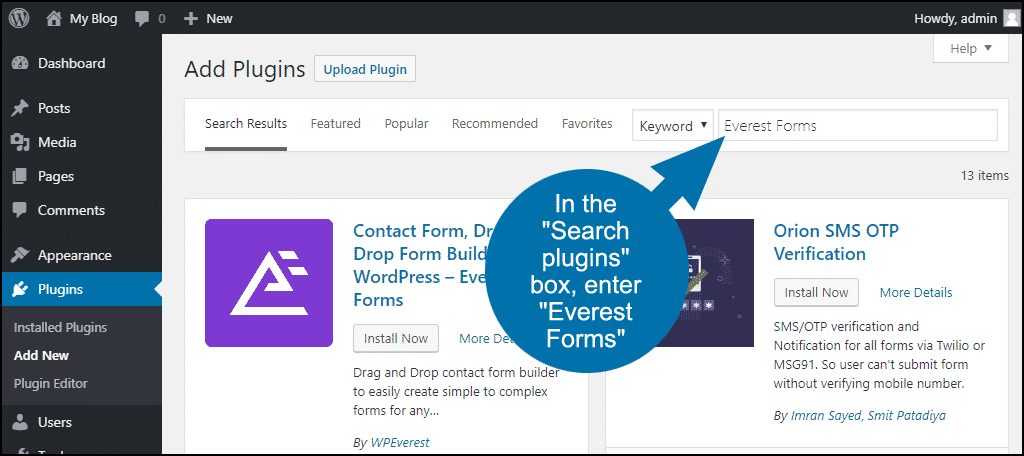Click the Pages icon in sidebar
This screenshot has width=1024, height=456.
(20, 176)
